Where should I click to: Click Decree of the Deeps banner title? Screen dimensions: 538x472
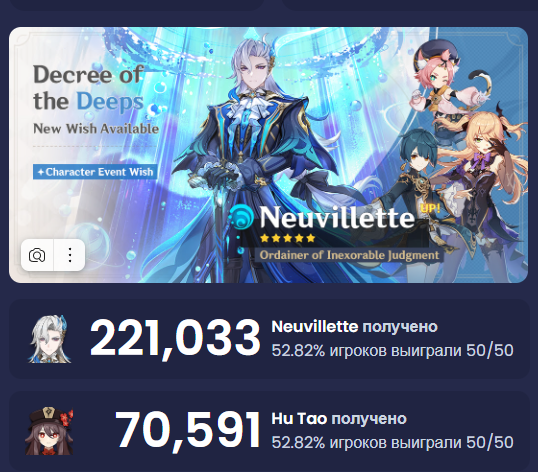pos(88,88)
